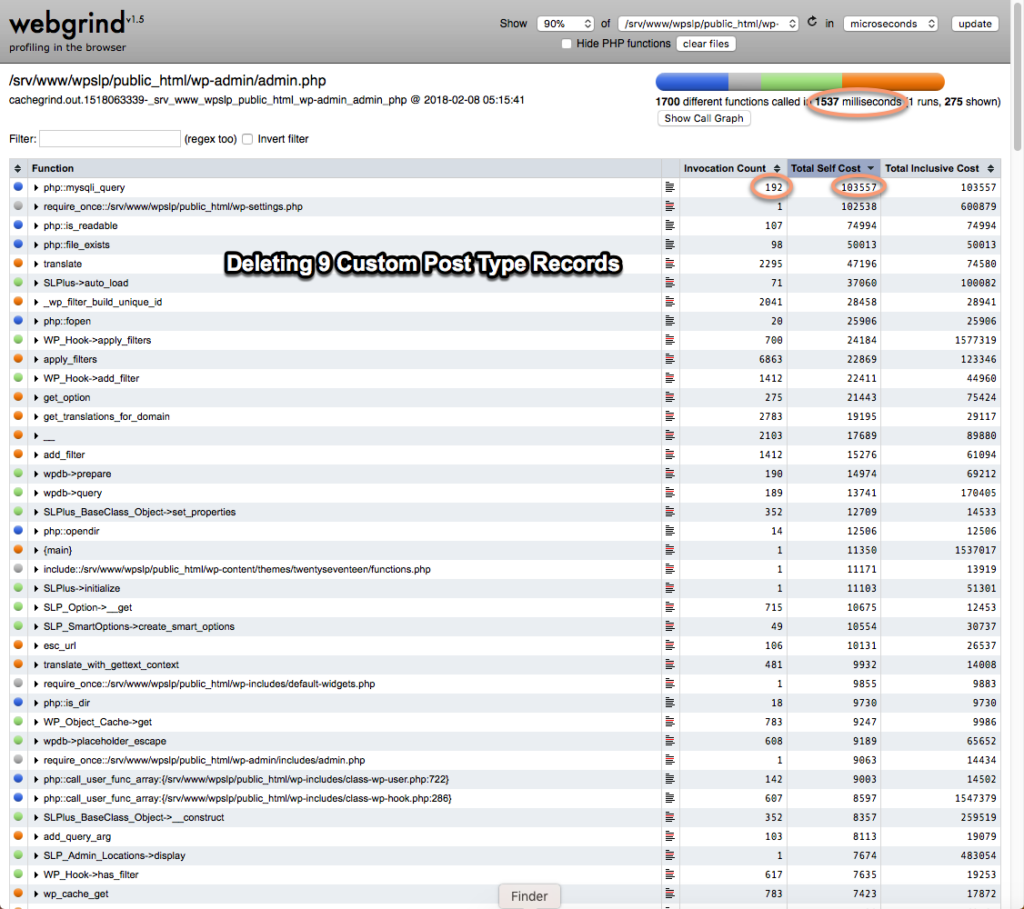Open the microseconds units dropdown

coord(890,24)
